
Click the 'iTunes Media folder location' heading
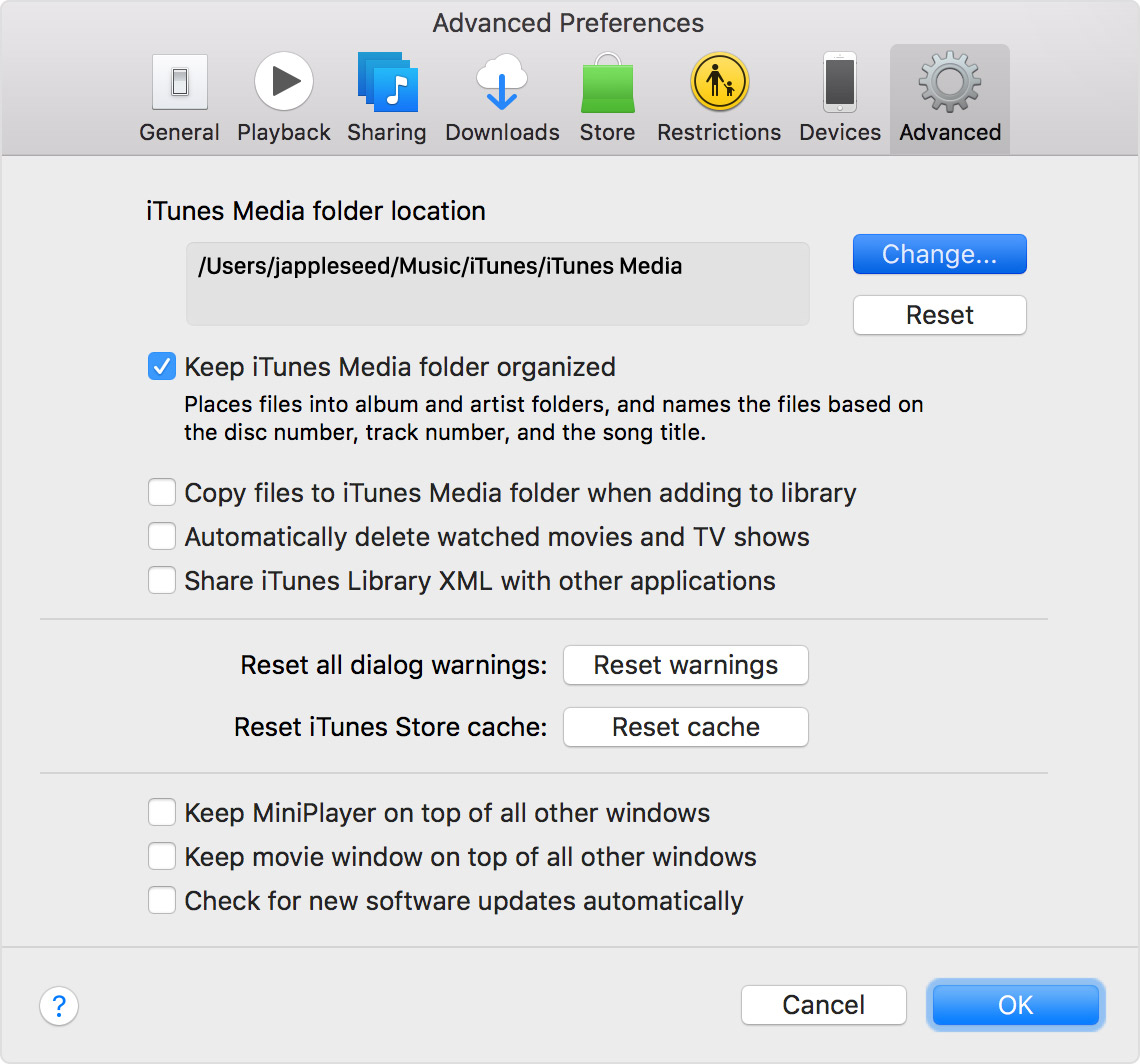pyautogui.click(x=316, y=211)
